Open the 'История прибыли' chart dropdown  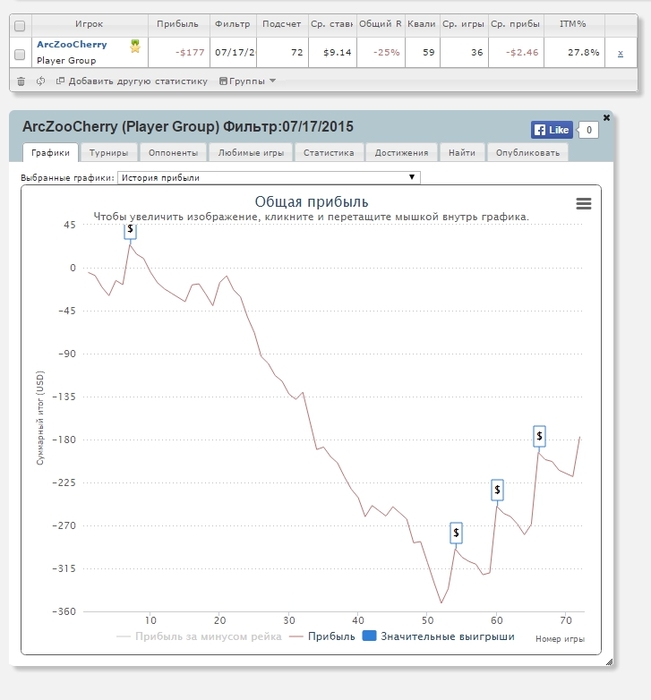268,178
